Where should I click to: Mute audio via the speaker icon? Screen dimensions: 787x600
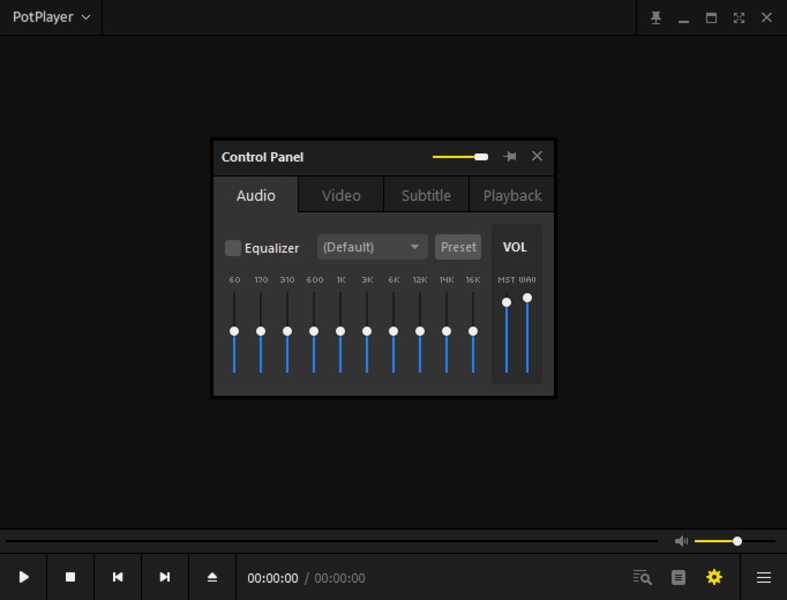pyautogui.click(x=681, y=541)
